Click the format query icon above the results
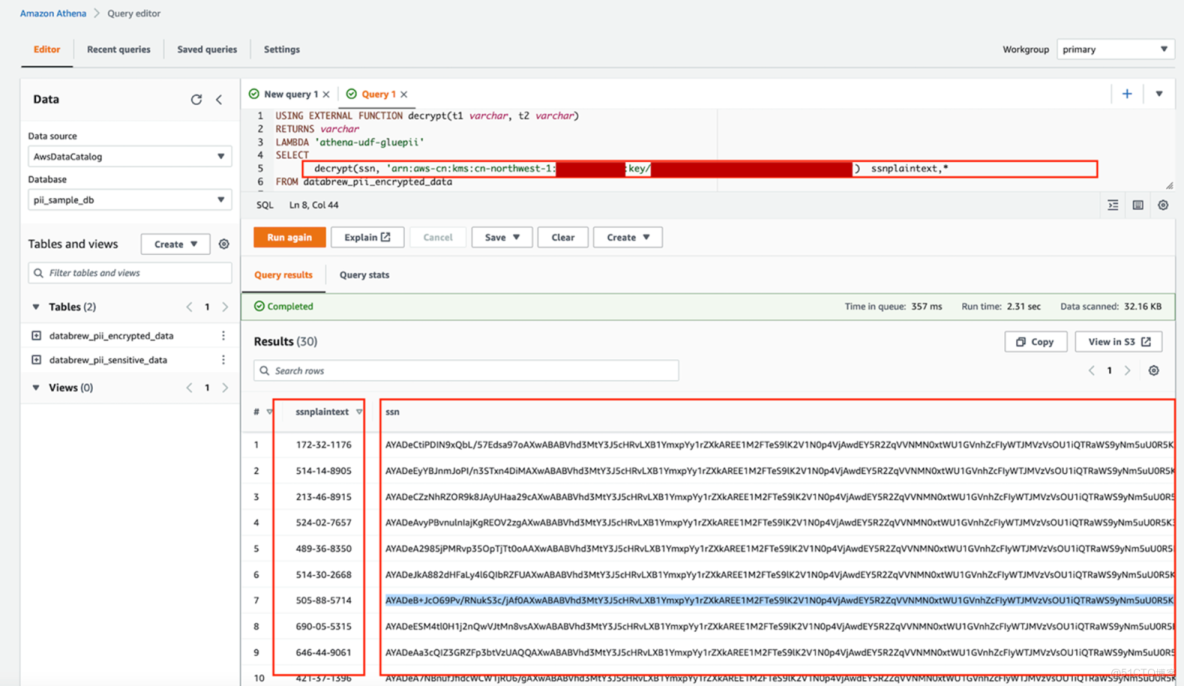Viewport: 1184px width, 686px height. pos(1112,204)
